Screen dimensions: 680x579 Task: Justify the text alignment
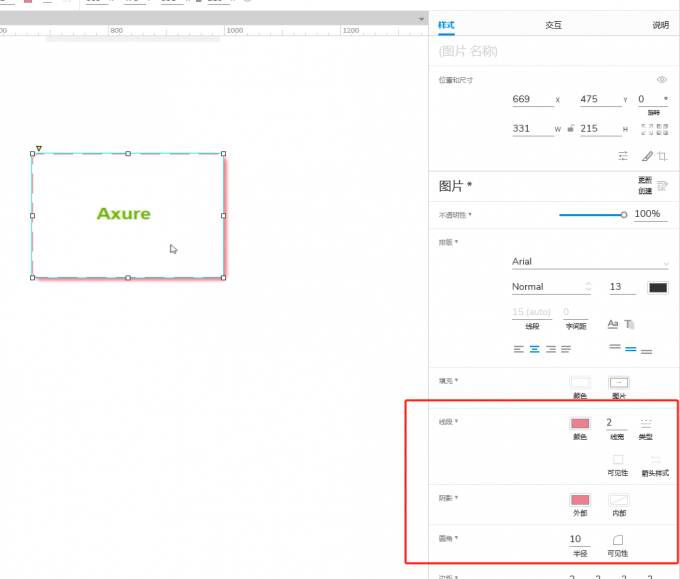tap(566, 349)
